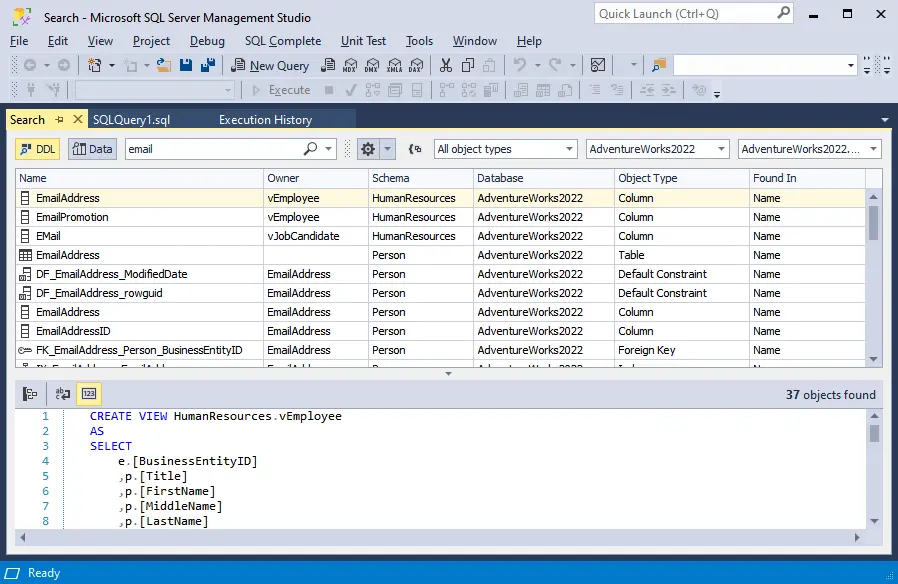Click the code preview vertical scrollbar thumb
Image resolution: width=898 pixels, height=584 pixels.
click(874, 433)
